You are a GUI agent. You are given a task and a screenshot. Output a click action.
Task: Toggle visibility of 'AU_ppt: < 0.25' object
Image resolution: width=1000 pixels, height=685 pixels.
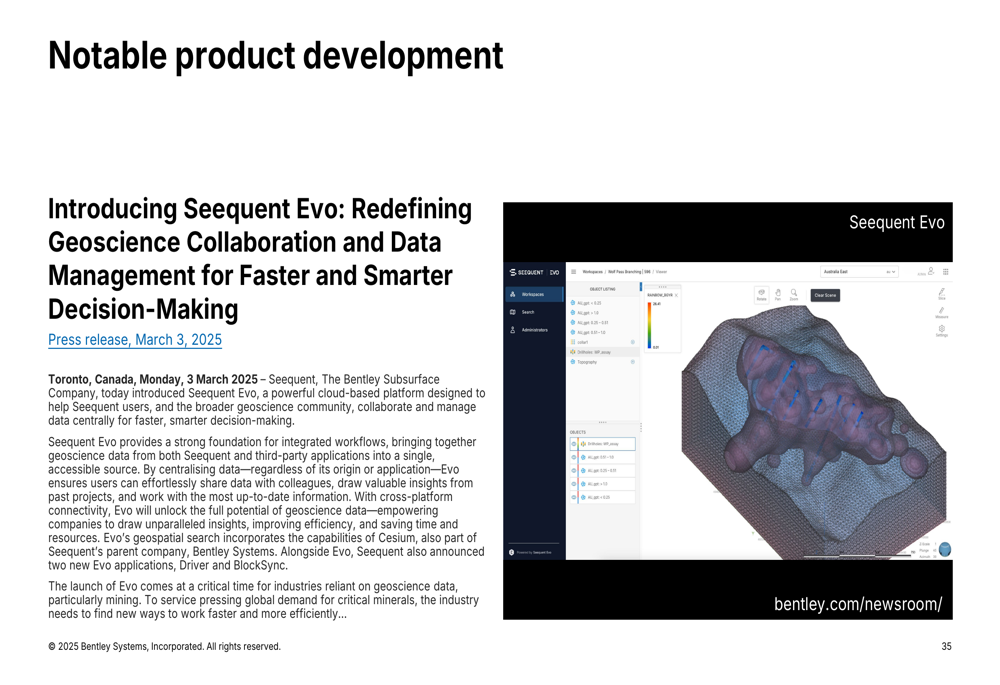click(574, 497)
